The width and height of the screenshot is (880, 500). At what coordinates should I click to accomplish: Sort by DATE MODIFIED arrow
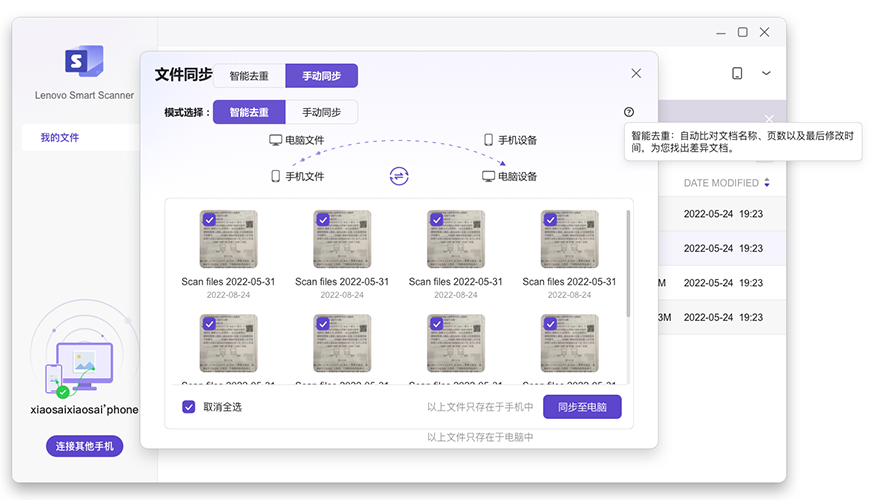pos(767,183)
